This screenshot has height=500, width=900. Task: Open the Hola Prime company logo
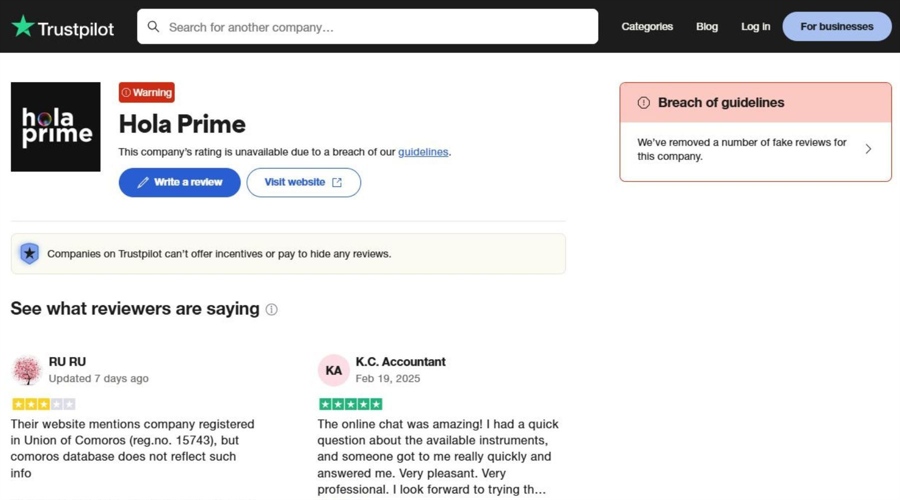click(56, 127)
